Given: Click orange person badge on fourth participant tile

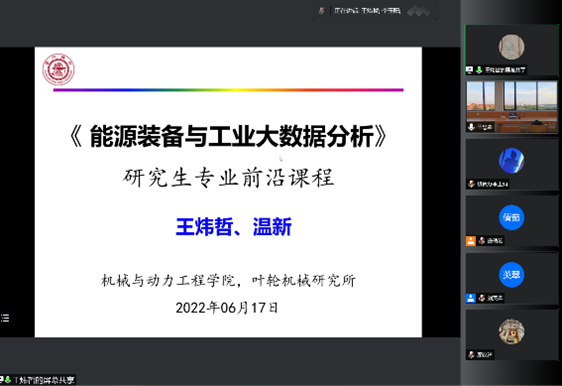Looking at the screenshot, I should [471, 241].
